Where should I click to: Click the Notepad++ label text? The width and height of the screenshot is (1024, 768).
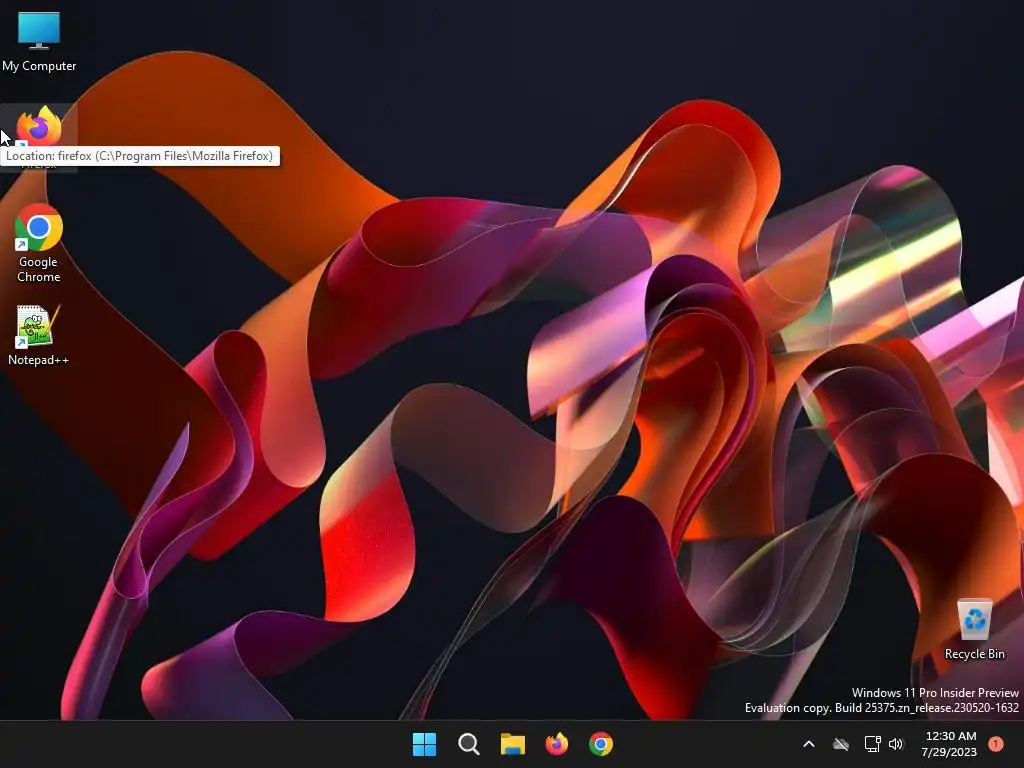tap(39, 360)
